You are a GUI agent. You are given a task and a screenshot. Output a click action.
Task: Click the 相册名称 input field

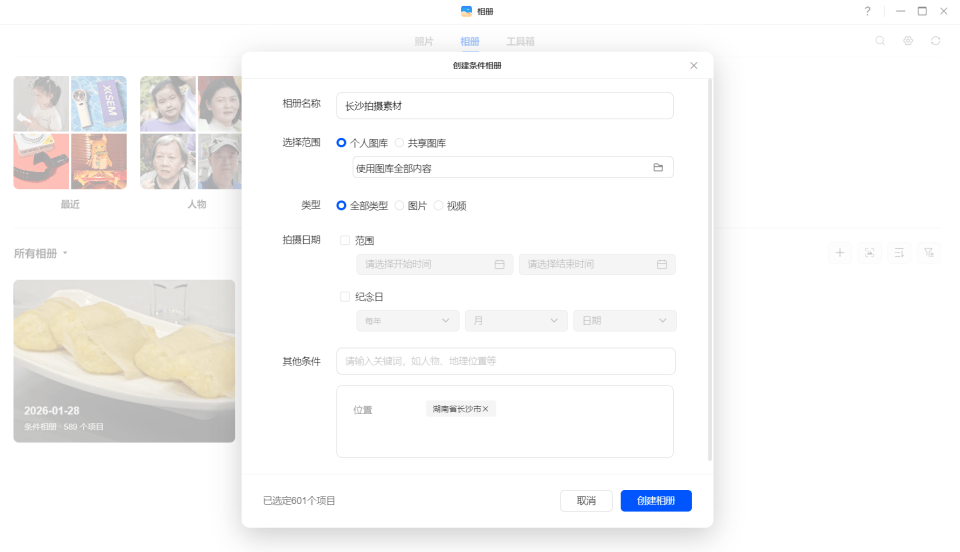(504, 106)
